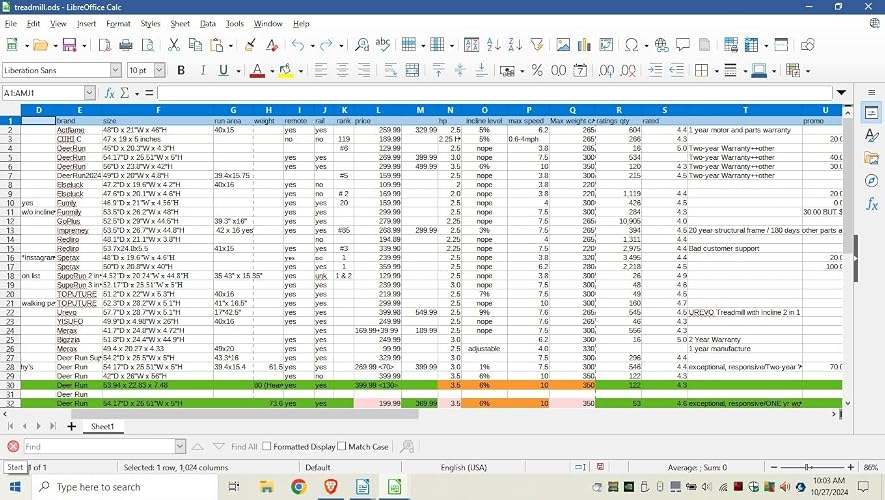Open the sidebar Navigator compass icon
Screen dimensions: 885x500
pyautogui.click(x=871, y=181)
